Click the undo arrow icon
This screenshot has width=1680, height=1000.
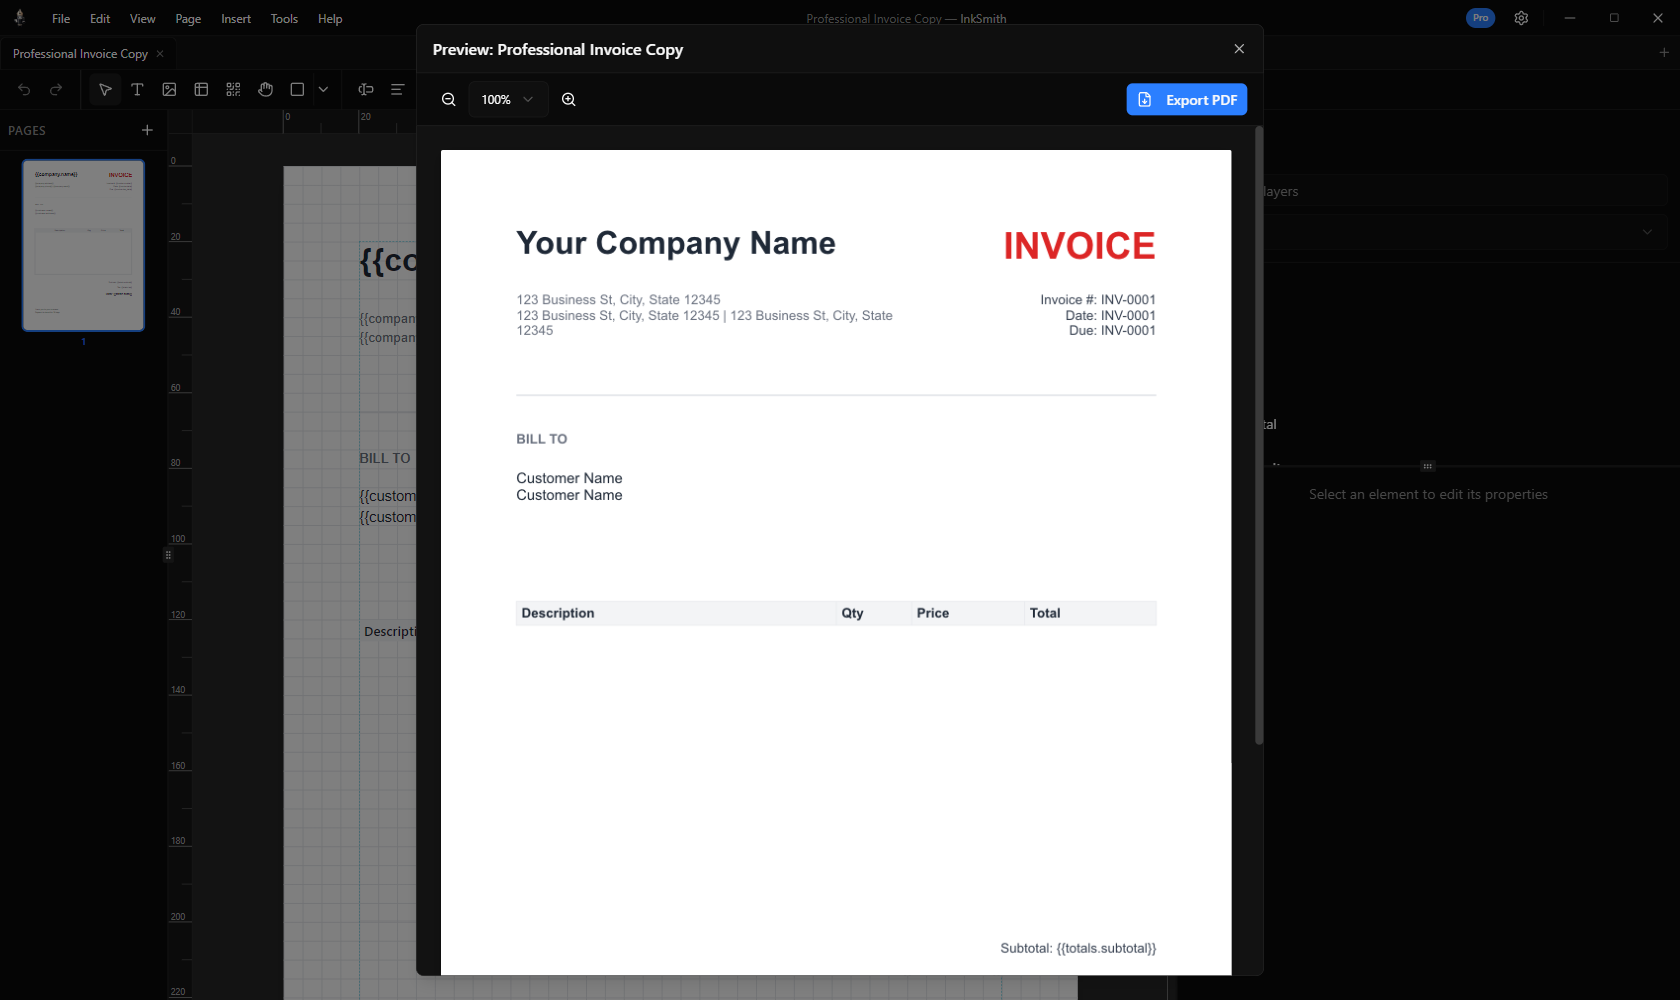[x=24, y=90]
